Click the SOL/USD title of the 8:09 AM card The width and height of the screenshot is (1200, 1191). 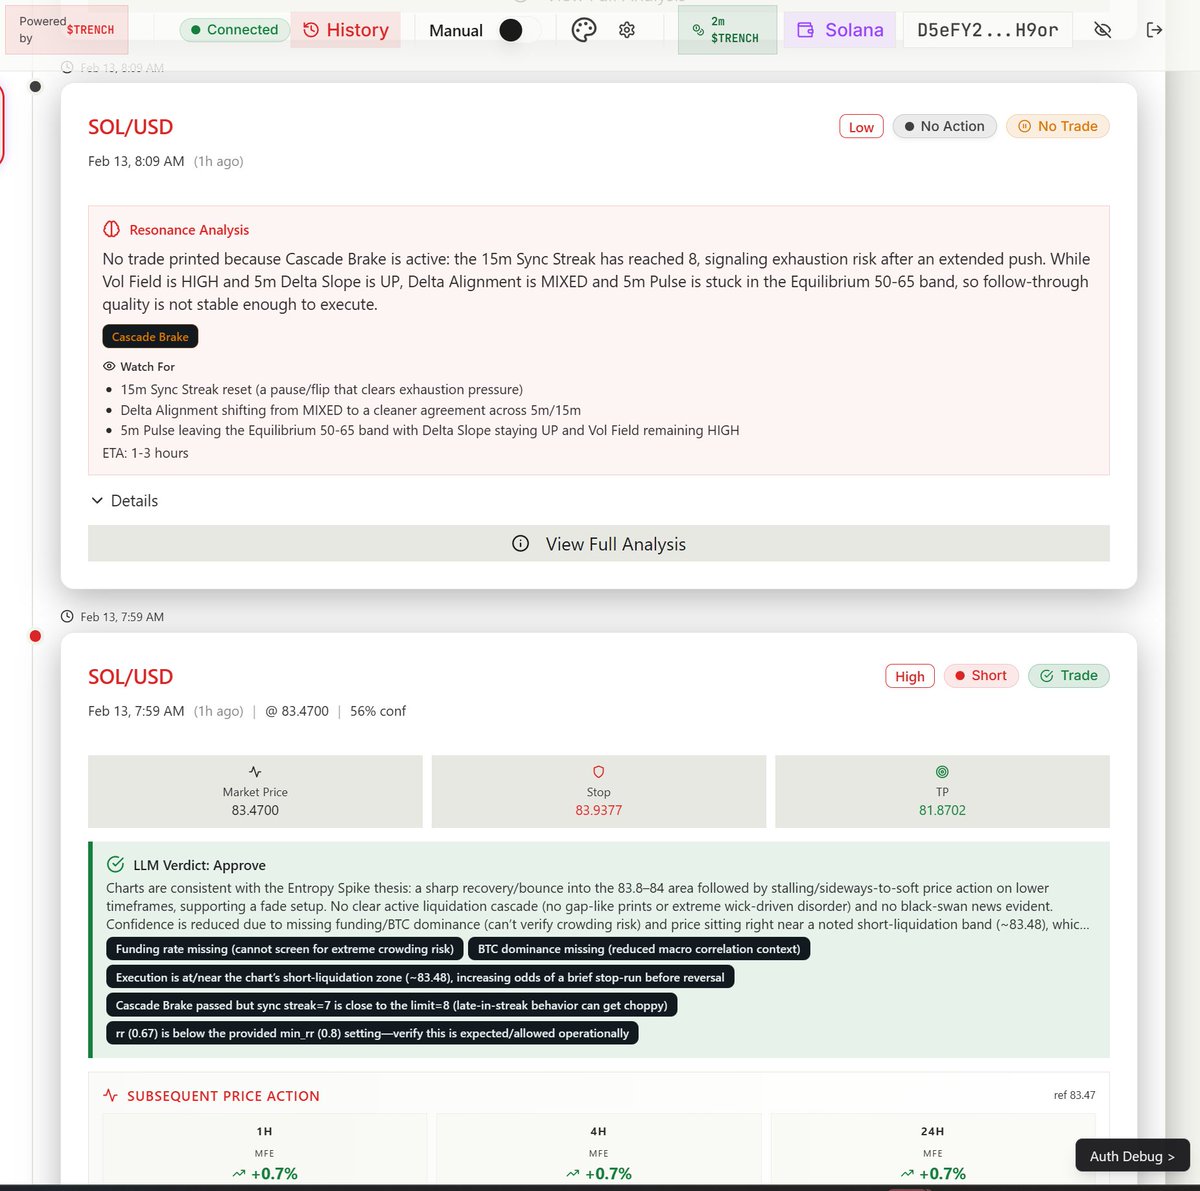click(131, 127)
